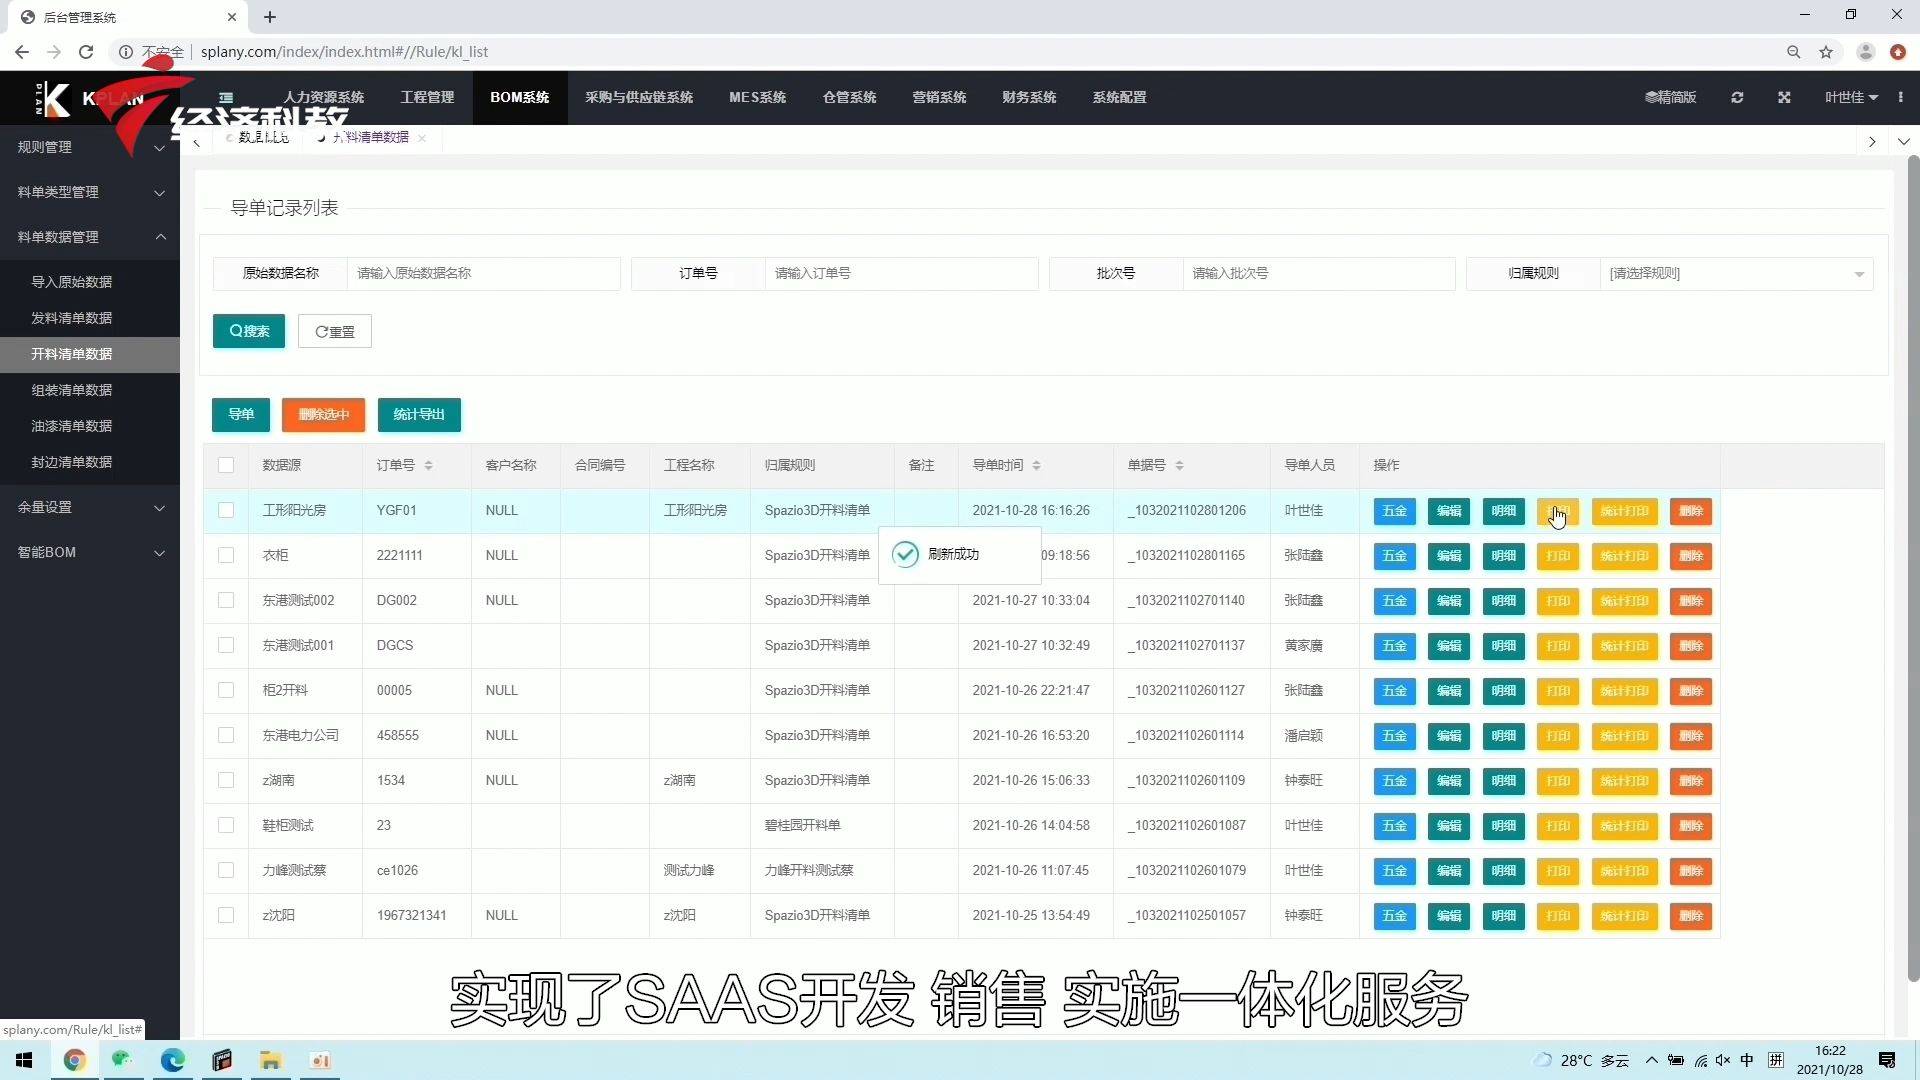Sort by 单据号 column arrows
1920x1080 pixels.
(1179, 466)
